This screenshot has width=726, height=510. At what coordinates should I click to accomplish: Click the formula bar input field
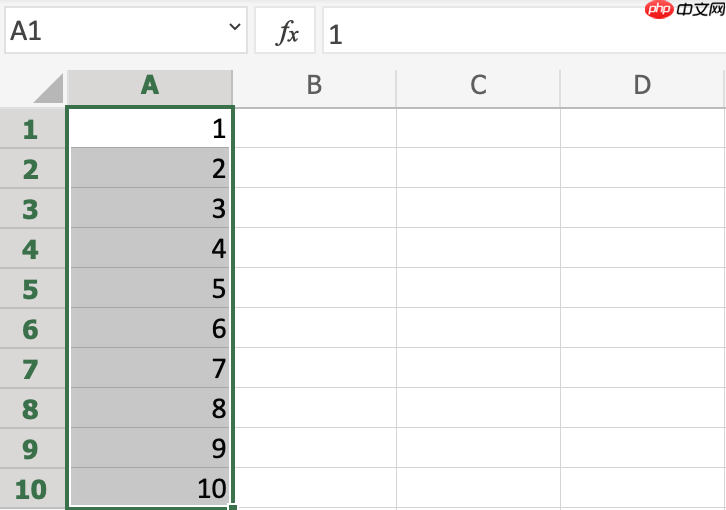coord(524,31)
